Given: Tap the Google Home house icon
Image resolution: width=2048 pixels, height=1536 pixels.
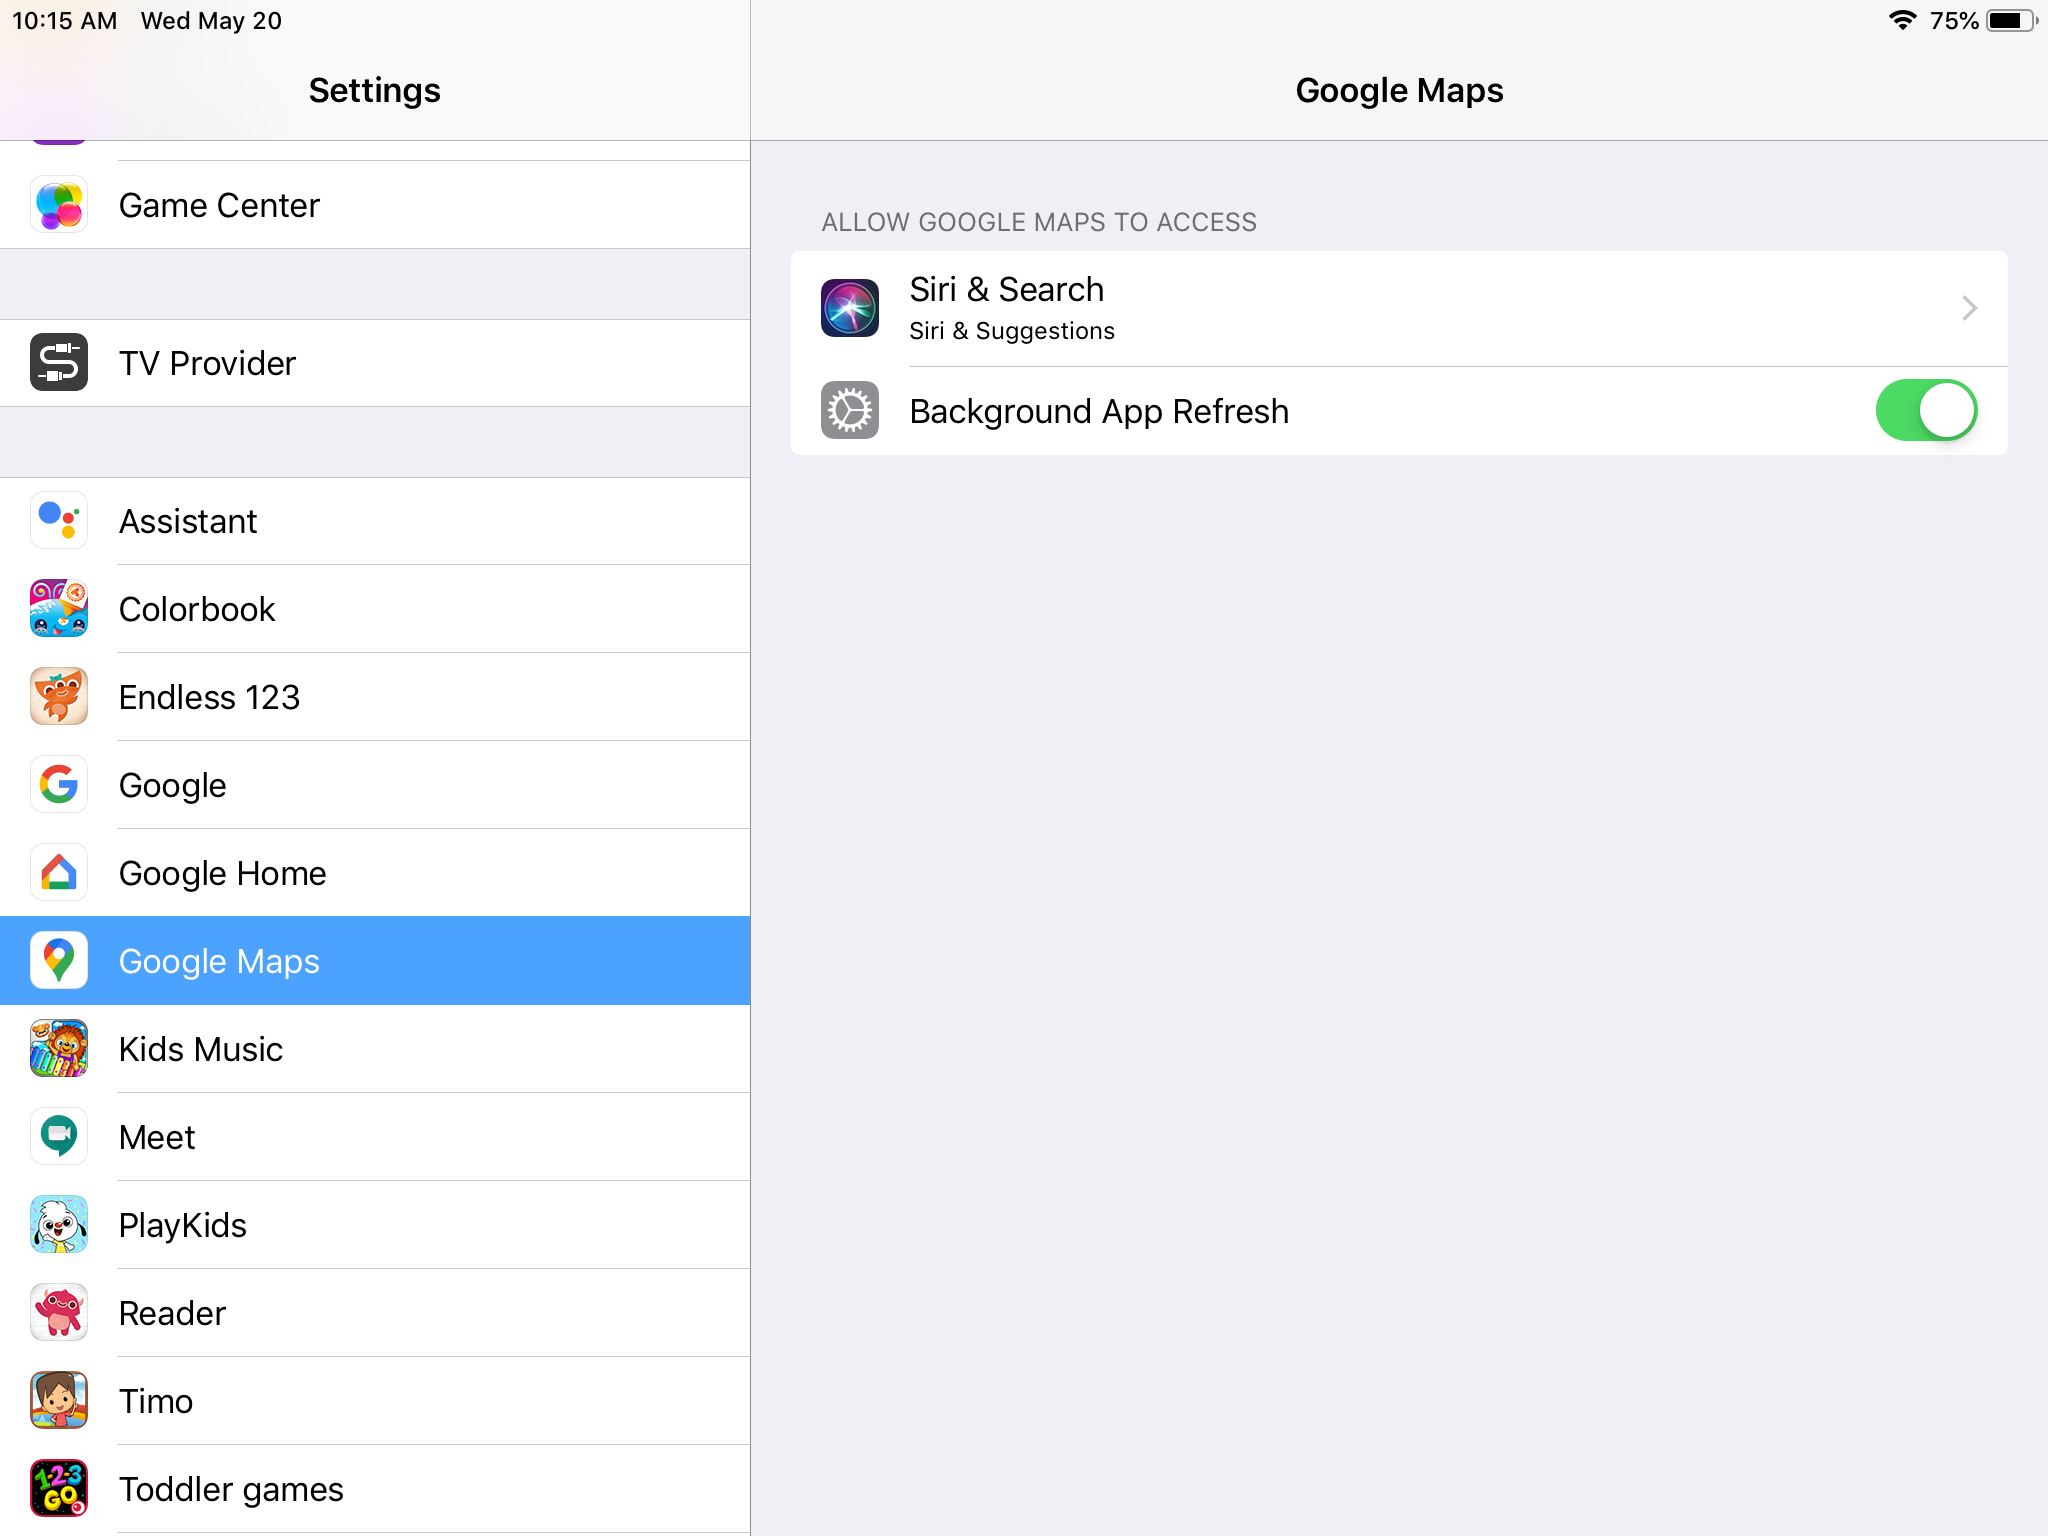Looking at the screenshot, I should pos(59,873).
